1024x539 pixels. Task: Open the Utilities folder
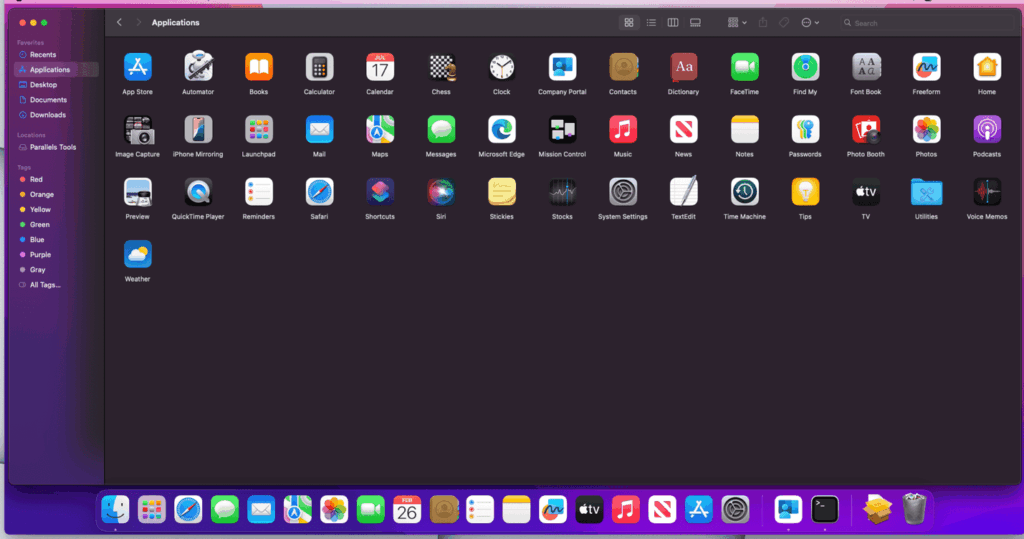click(x=926, y=192)
